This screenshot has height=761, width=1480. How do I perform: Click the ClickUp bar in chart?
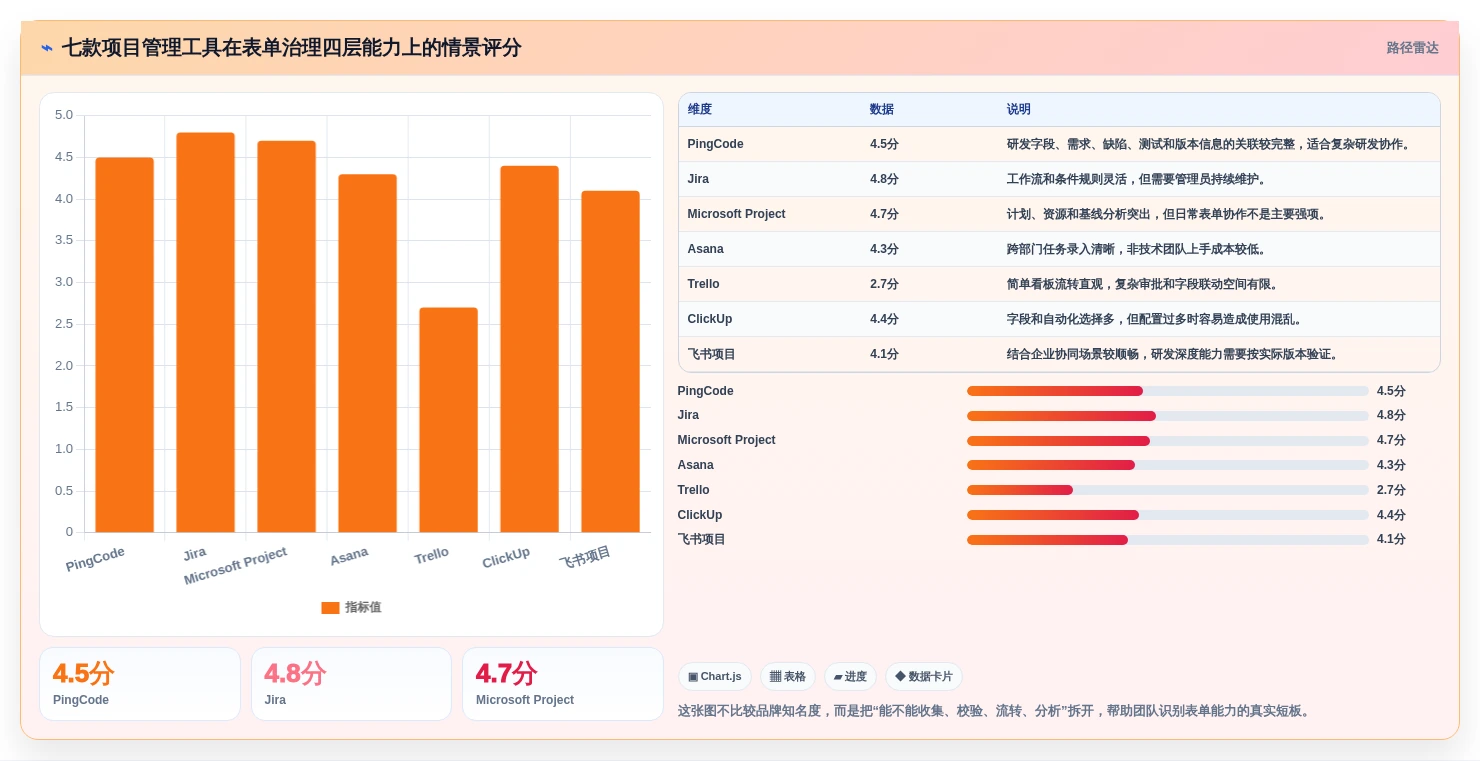pyautogui.click(x=530, y=349)
